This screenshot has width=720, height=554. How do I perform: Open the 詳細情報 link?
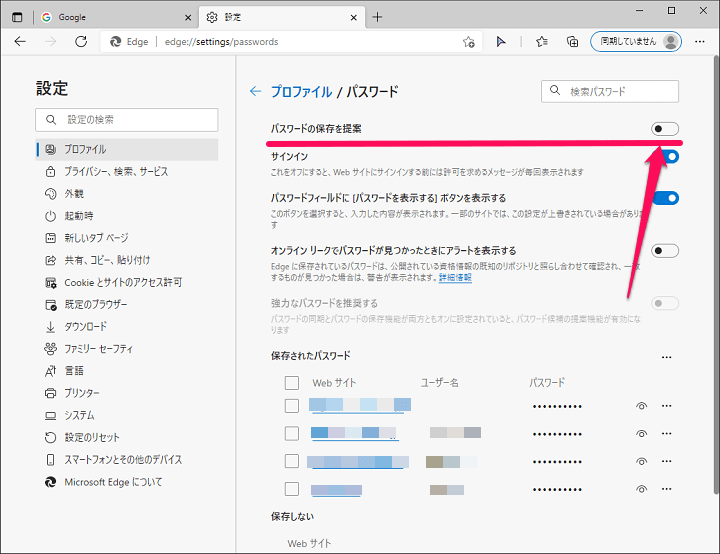coord(455,277)
